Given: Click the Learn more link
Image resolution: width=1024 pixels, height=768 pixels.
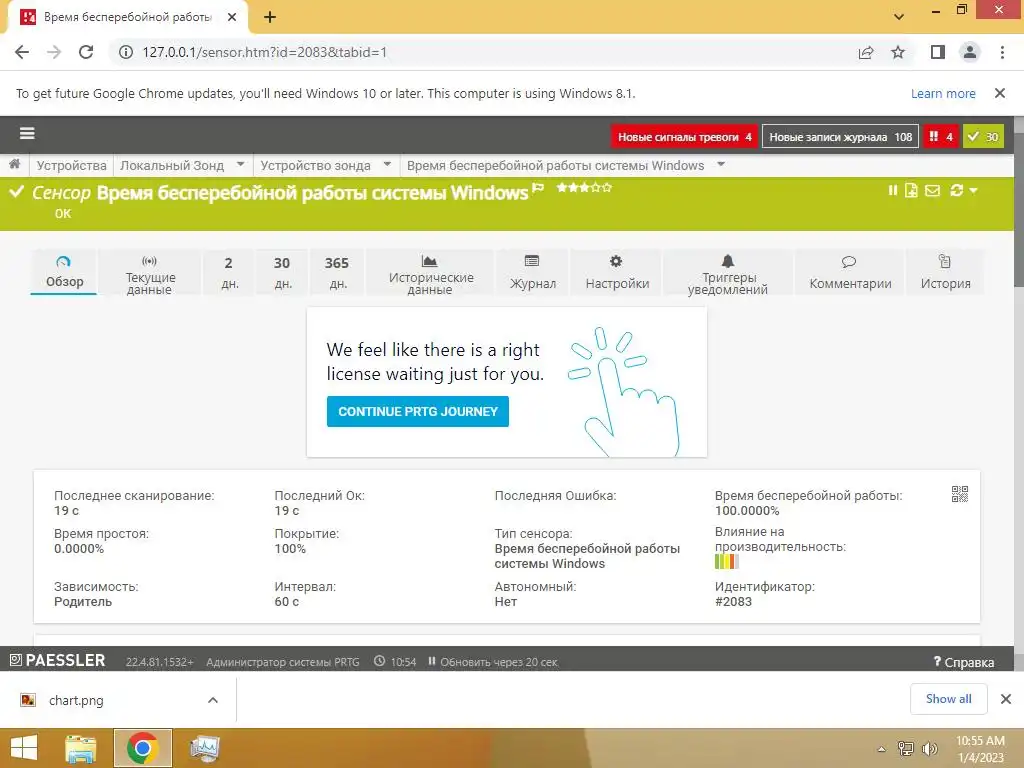Looking at the screenshot, I should (x=943, y=93).
